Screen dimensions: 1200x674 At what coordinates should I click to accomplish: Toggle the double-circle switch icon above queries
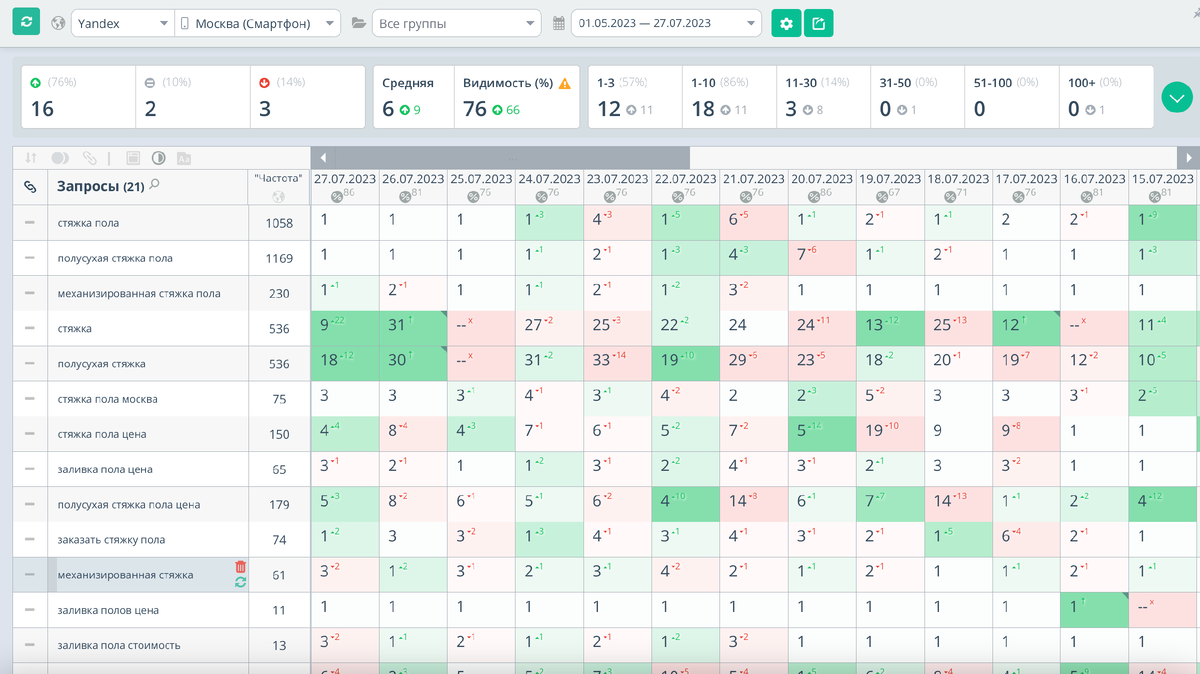point(61,158)
